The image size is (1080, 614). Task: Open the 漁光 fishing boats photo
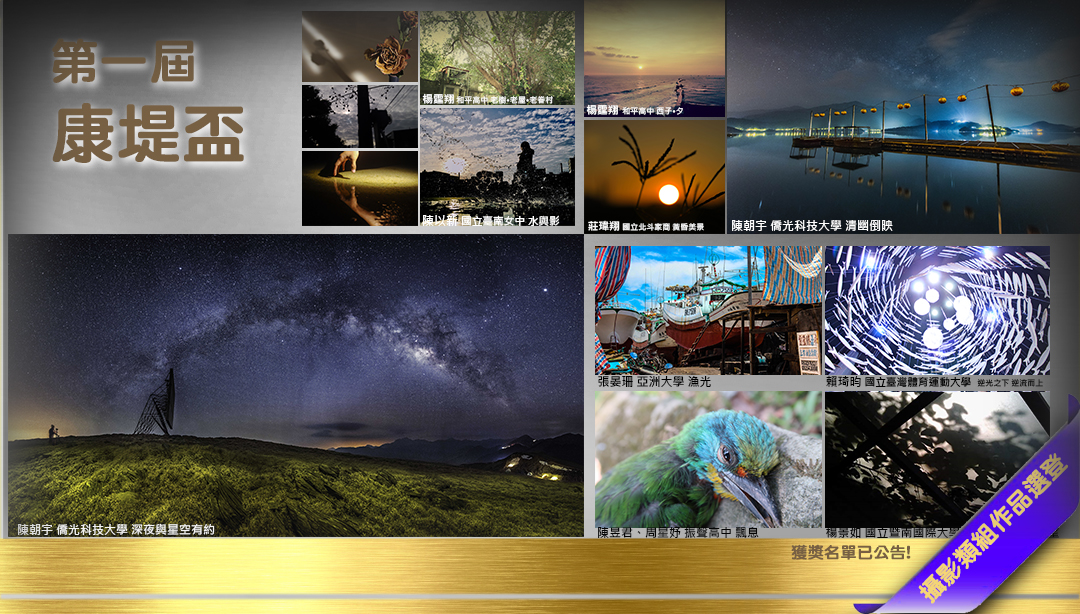[708, 310]
